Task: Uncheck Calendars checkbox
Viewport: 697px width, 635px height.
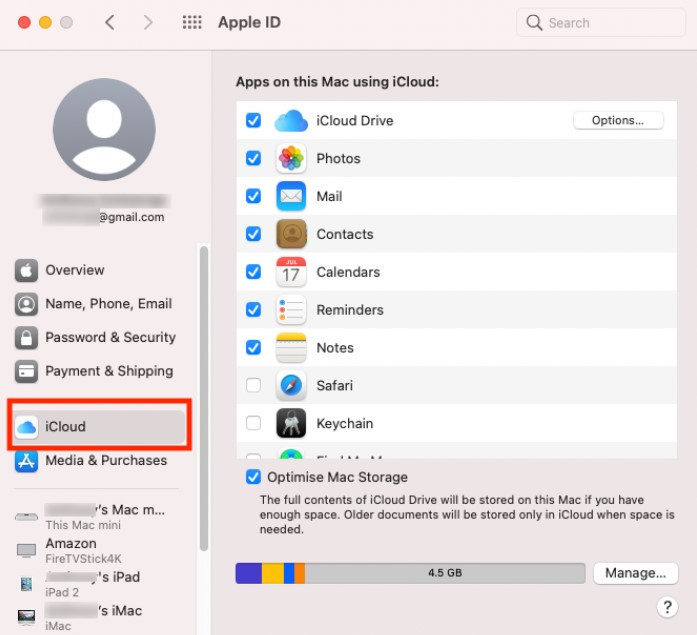Action: click(x=253, y=272)
